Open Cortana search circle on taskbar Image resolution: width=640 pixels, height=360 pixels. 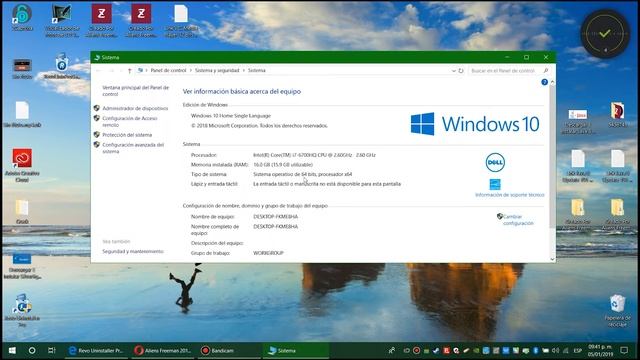pos(32,350)
